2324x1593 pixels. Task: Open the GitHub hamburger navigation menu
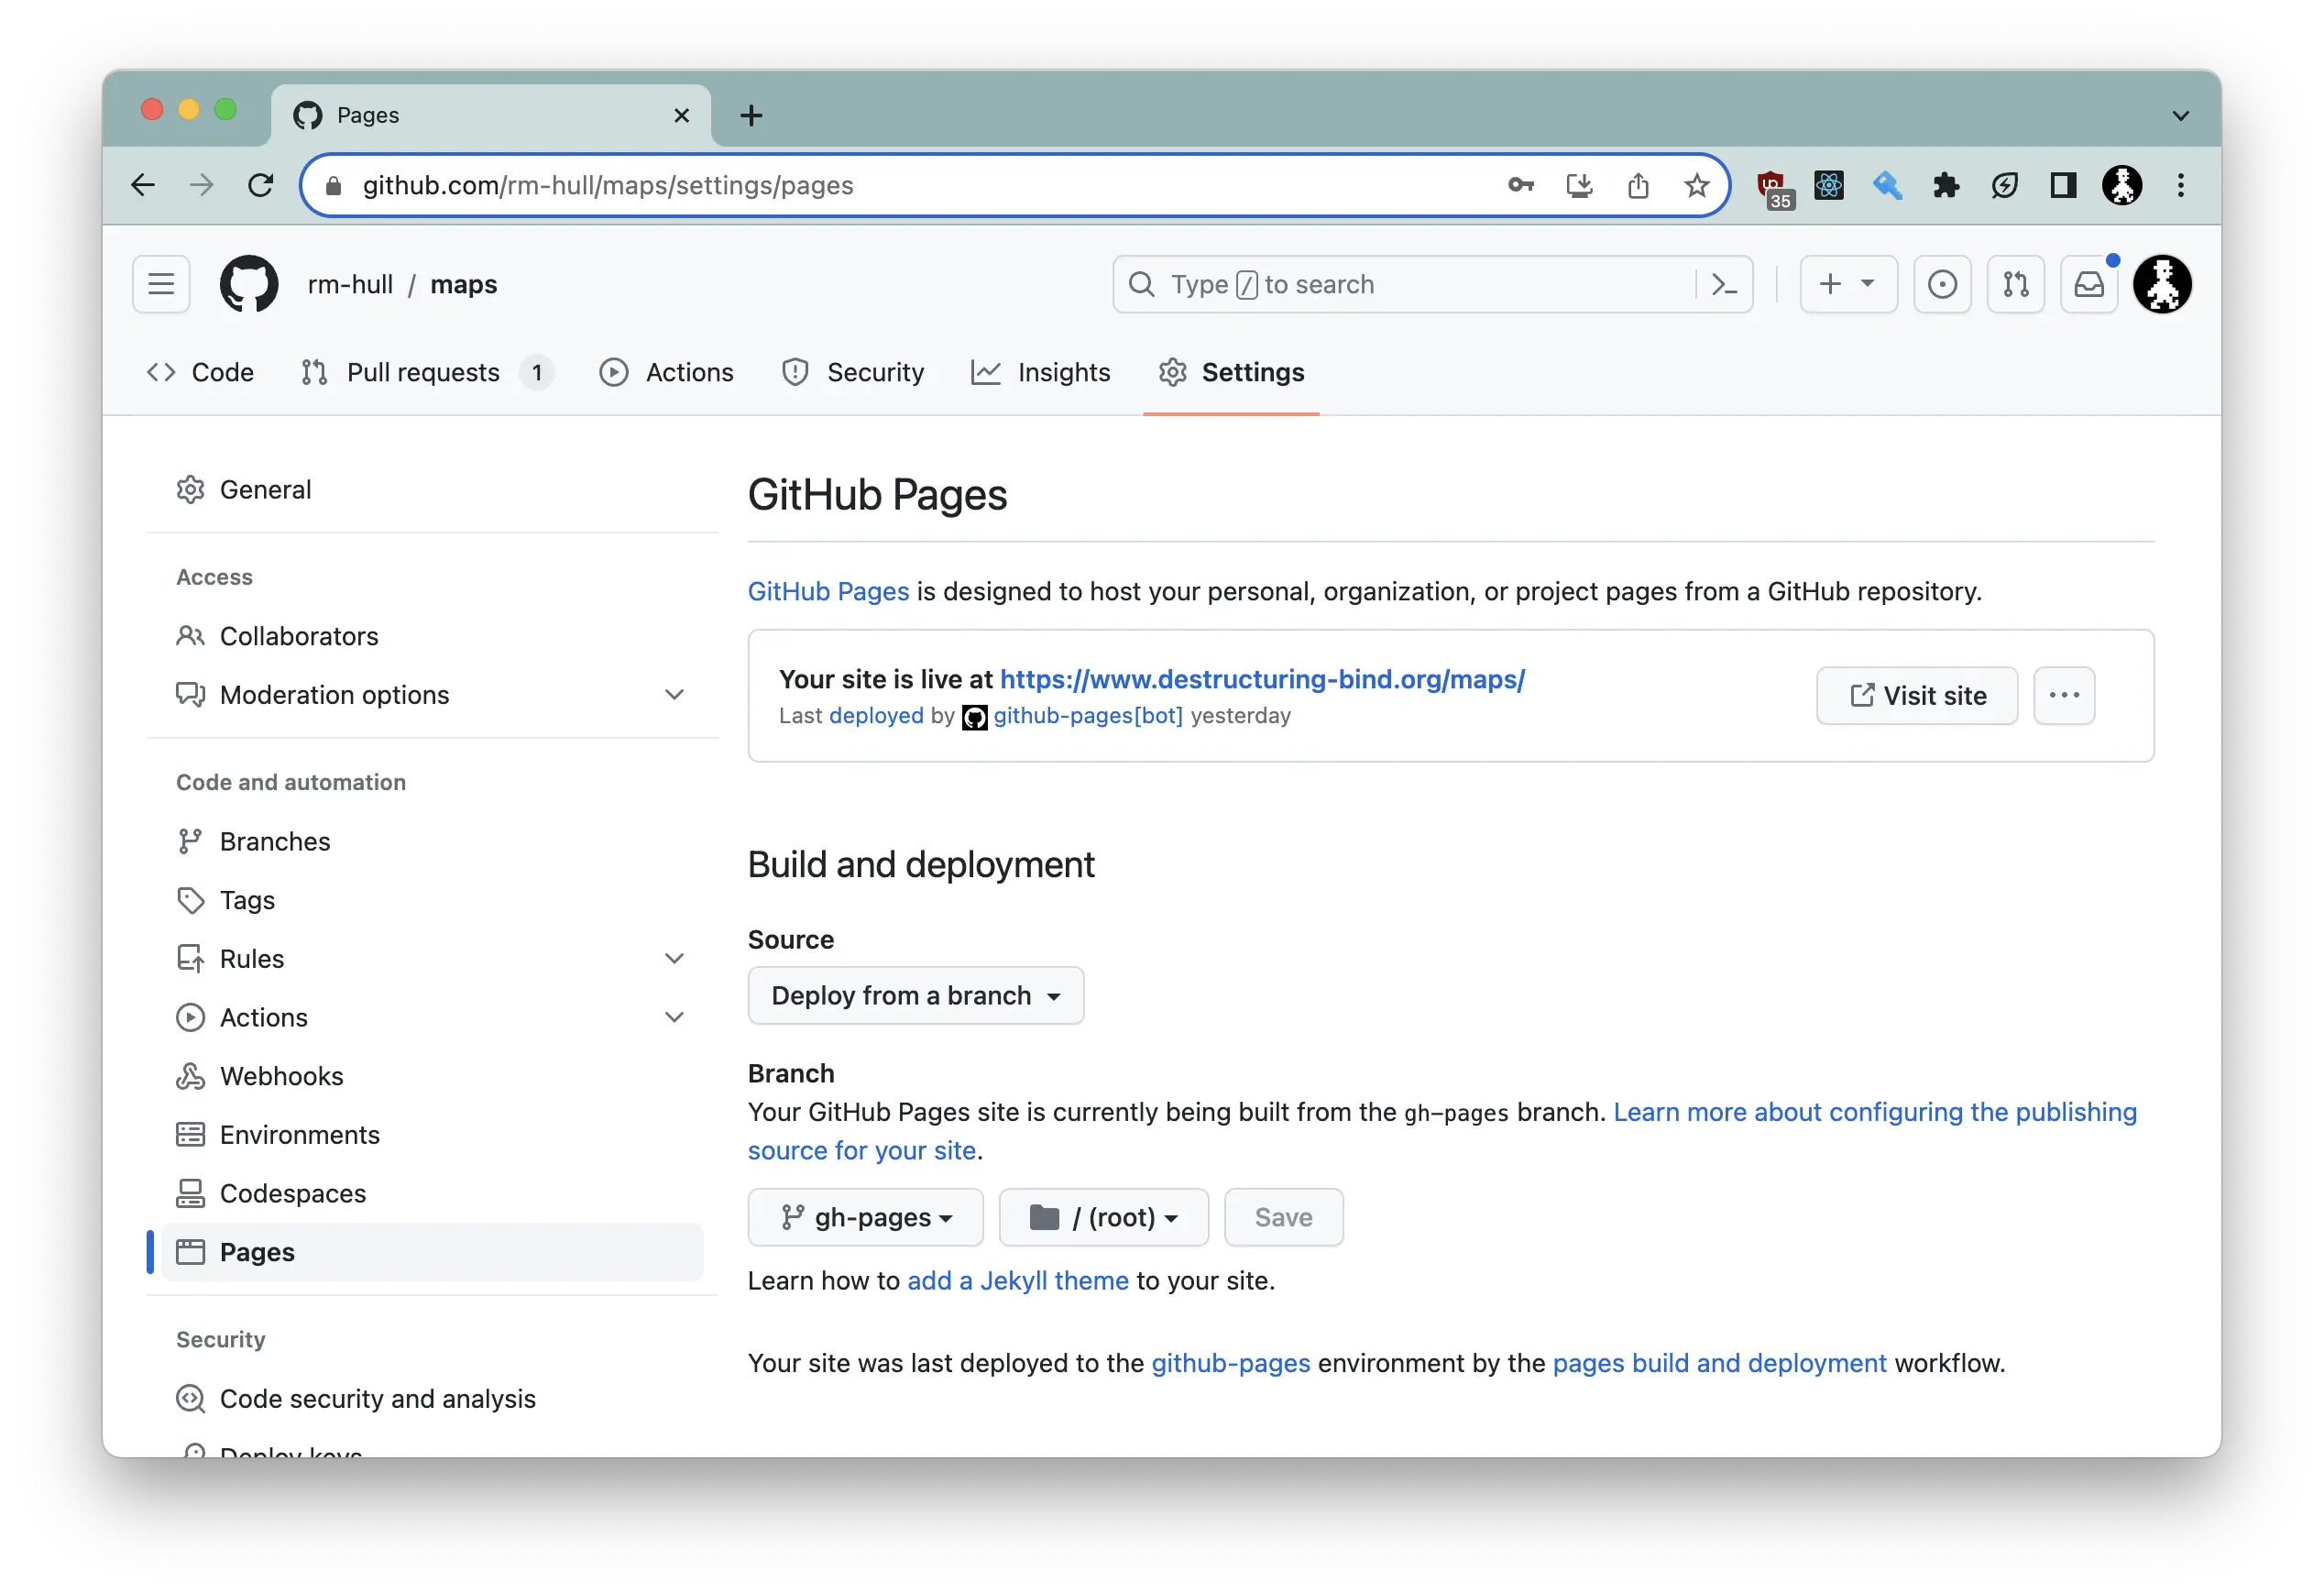pos(161,284)
